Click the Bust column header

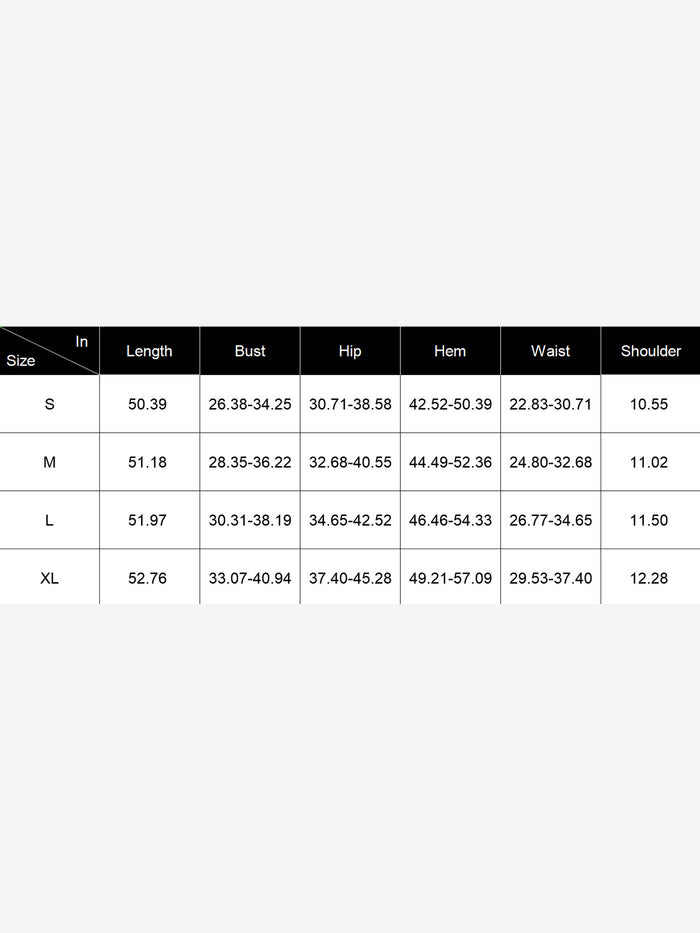coord(250,351)
